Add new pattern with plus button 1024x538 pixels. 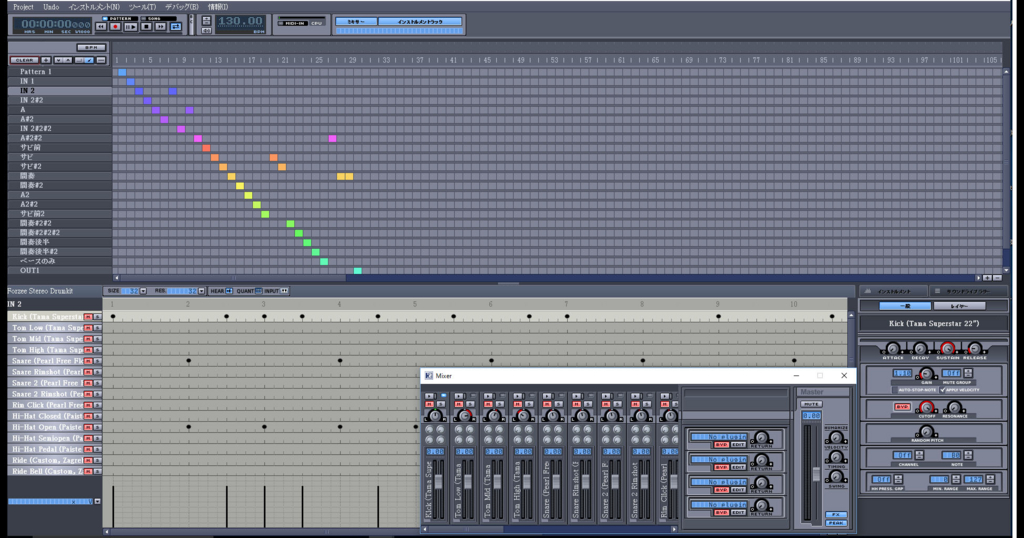(46, 60)
